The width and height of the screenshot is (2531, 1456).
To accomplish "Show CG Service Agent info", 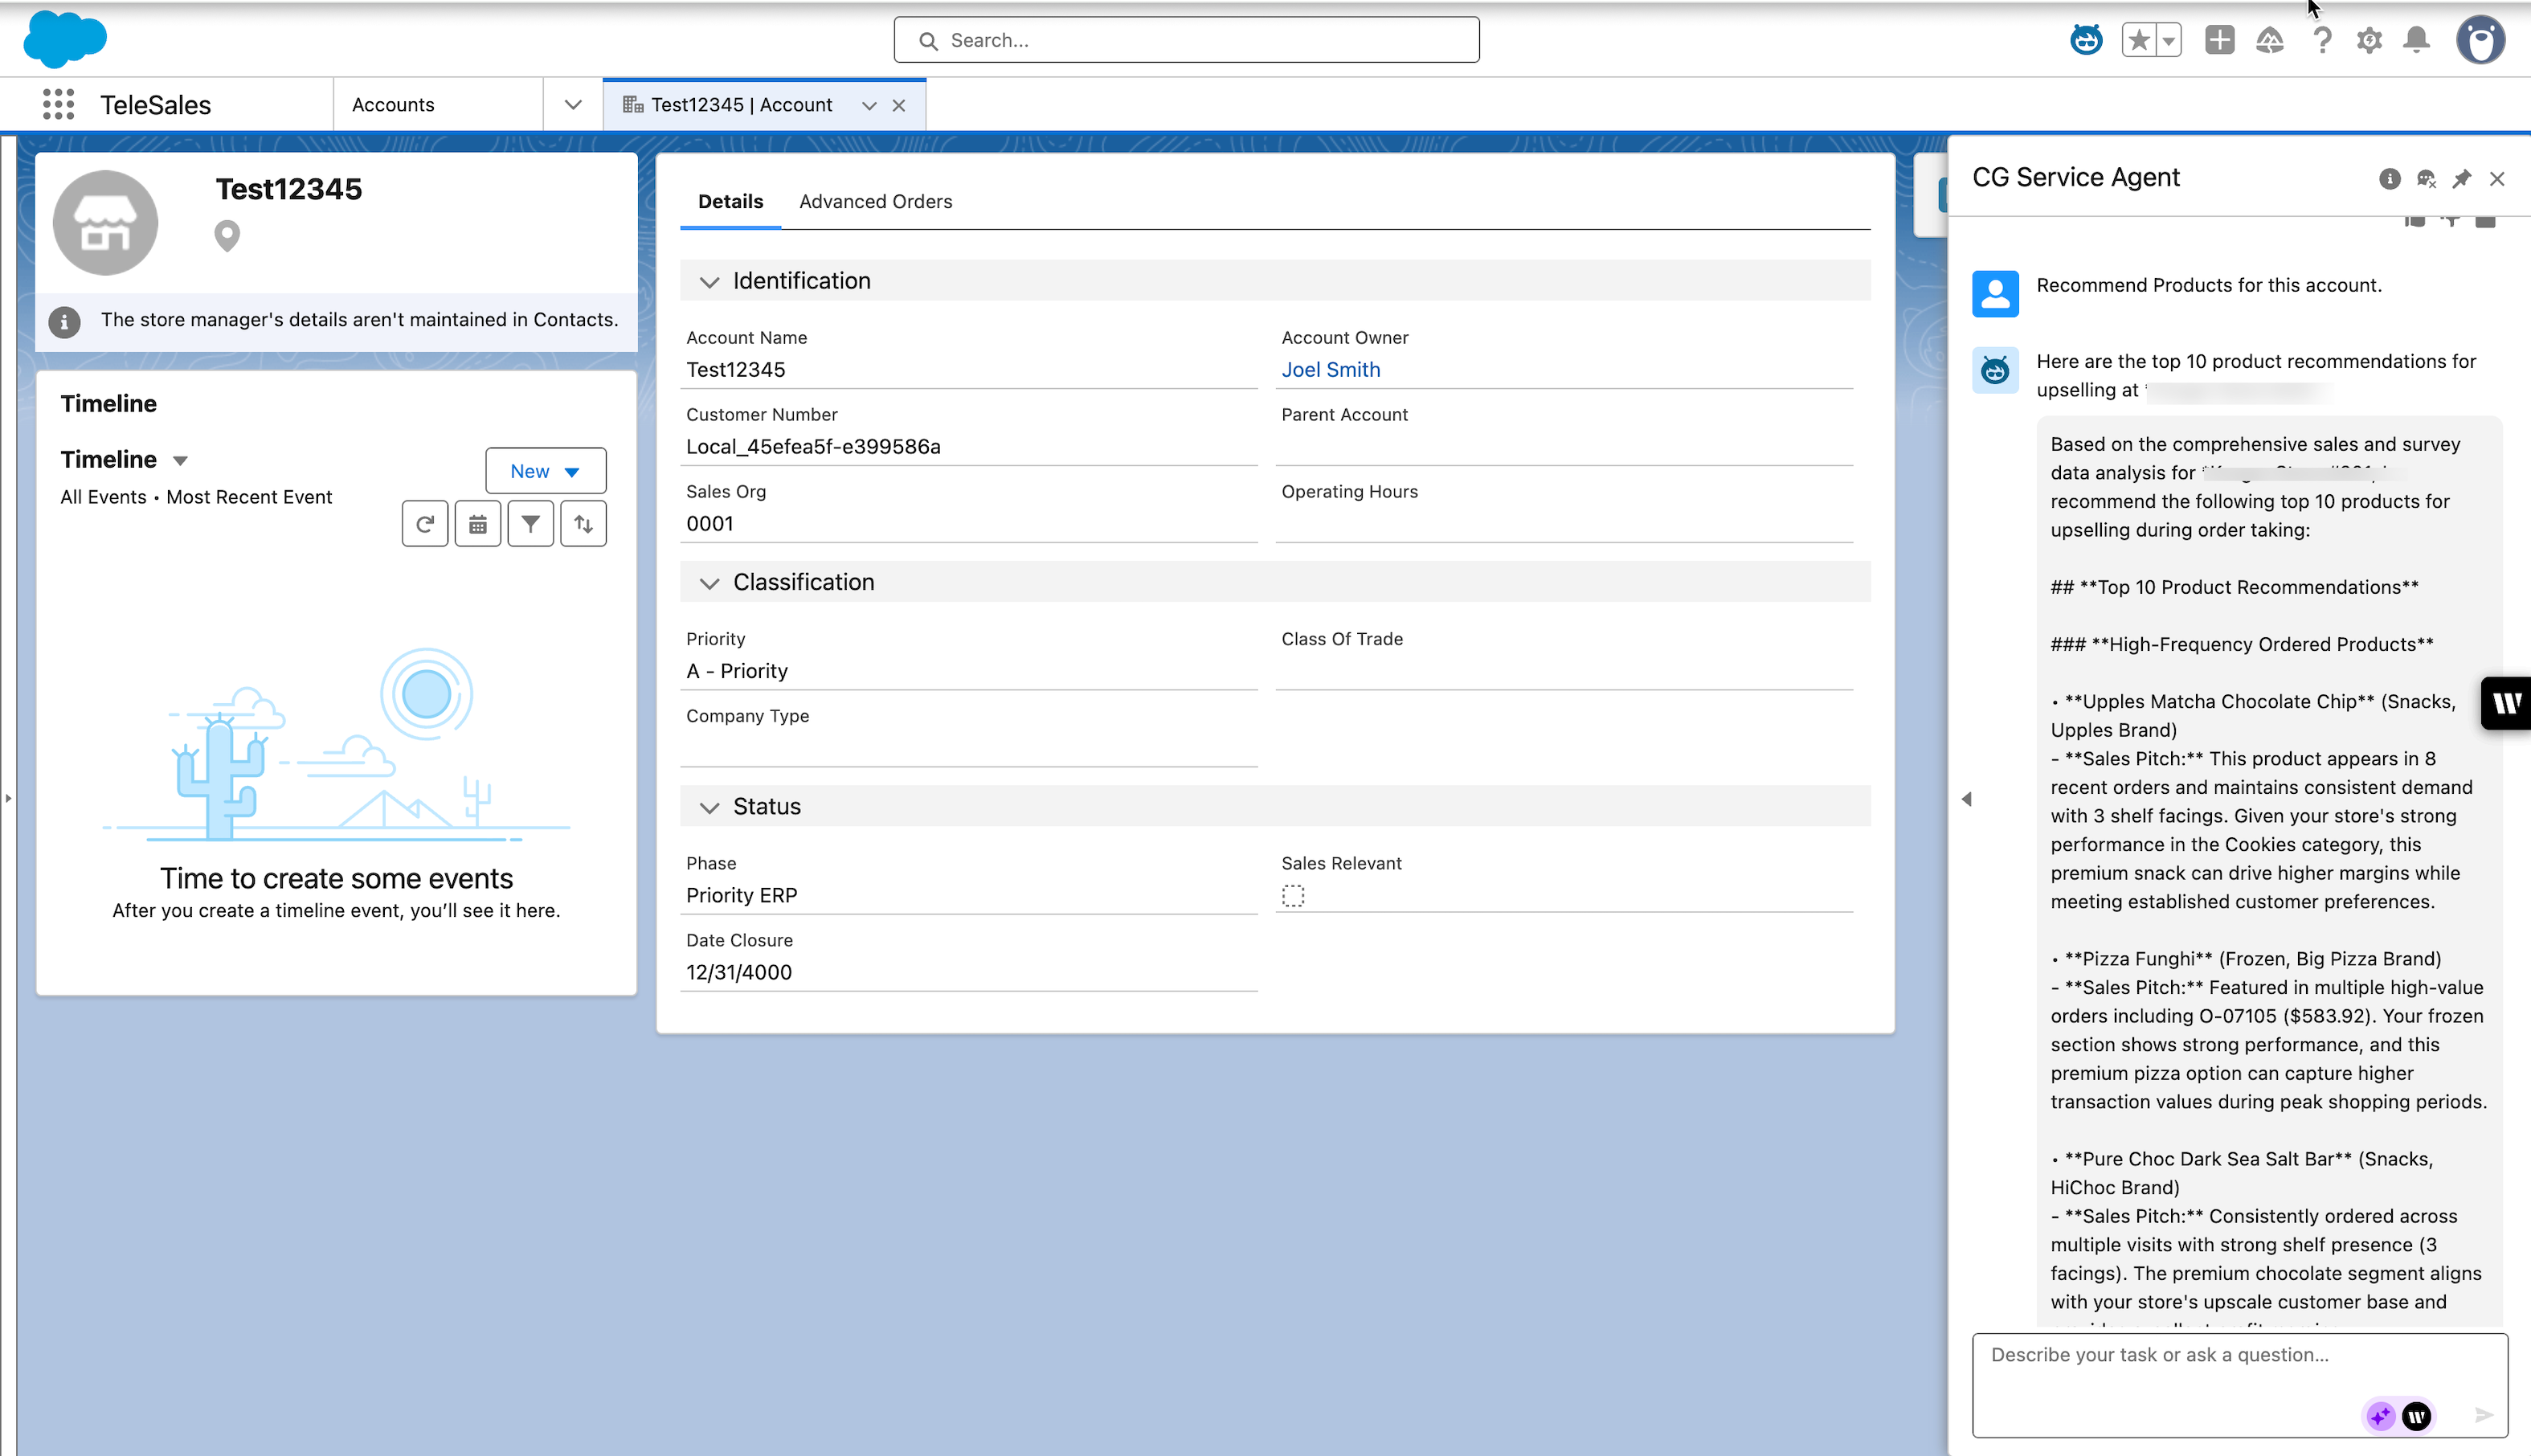I will tap(2390, 179).
